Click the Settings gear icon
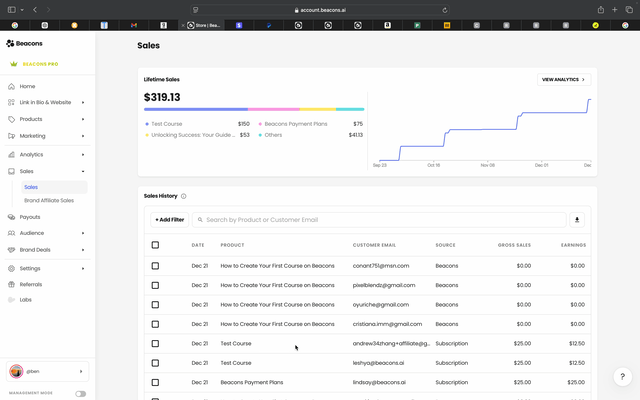640x400 pixels. (x=11, y=269)
